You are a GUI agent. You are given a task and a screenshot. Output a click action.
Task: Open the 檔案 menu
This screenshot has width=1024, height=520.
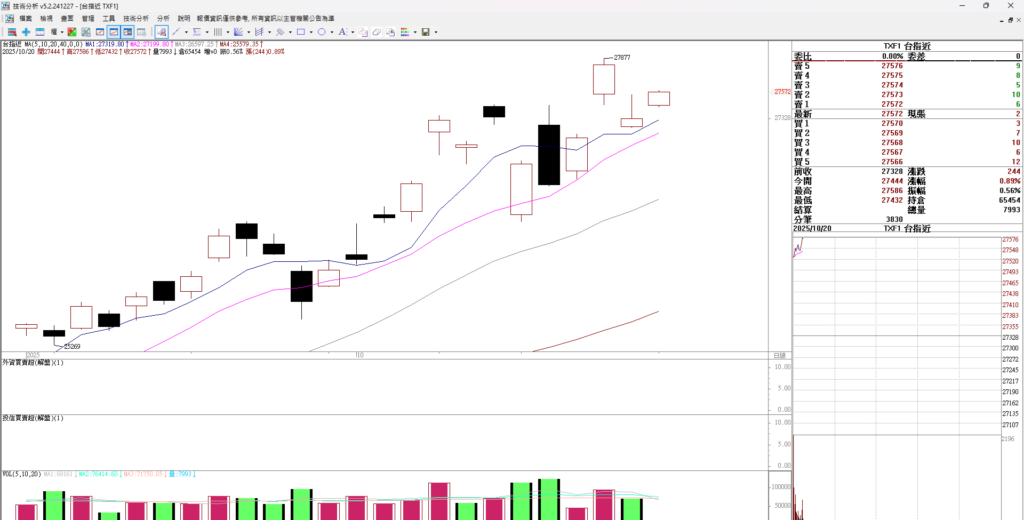tap(25, 19)
